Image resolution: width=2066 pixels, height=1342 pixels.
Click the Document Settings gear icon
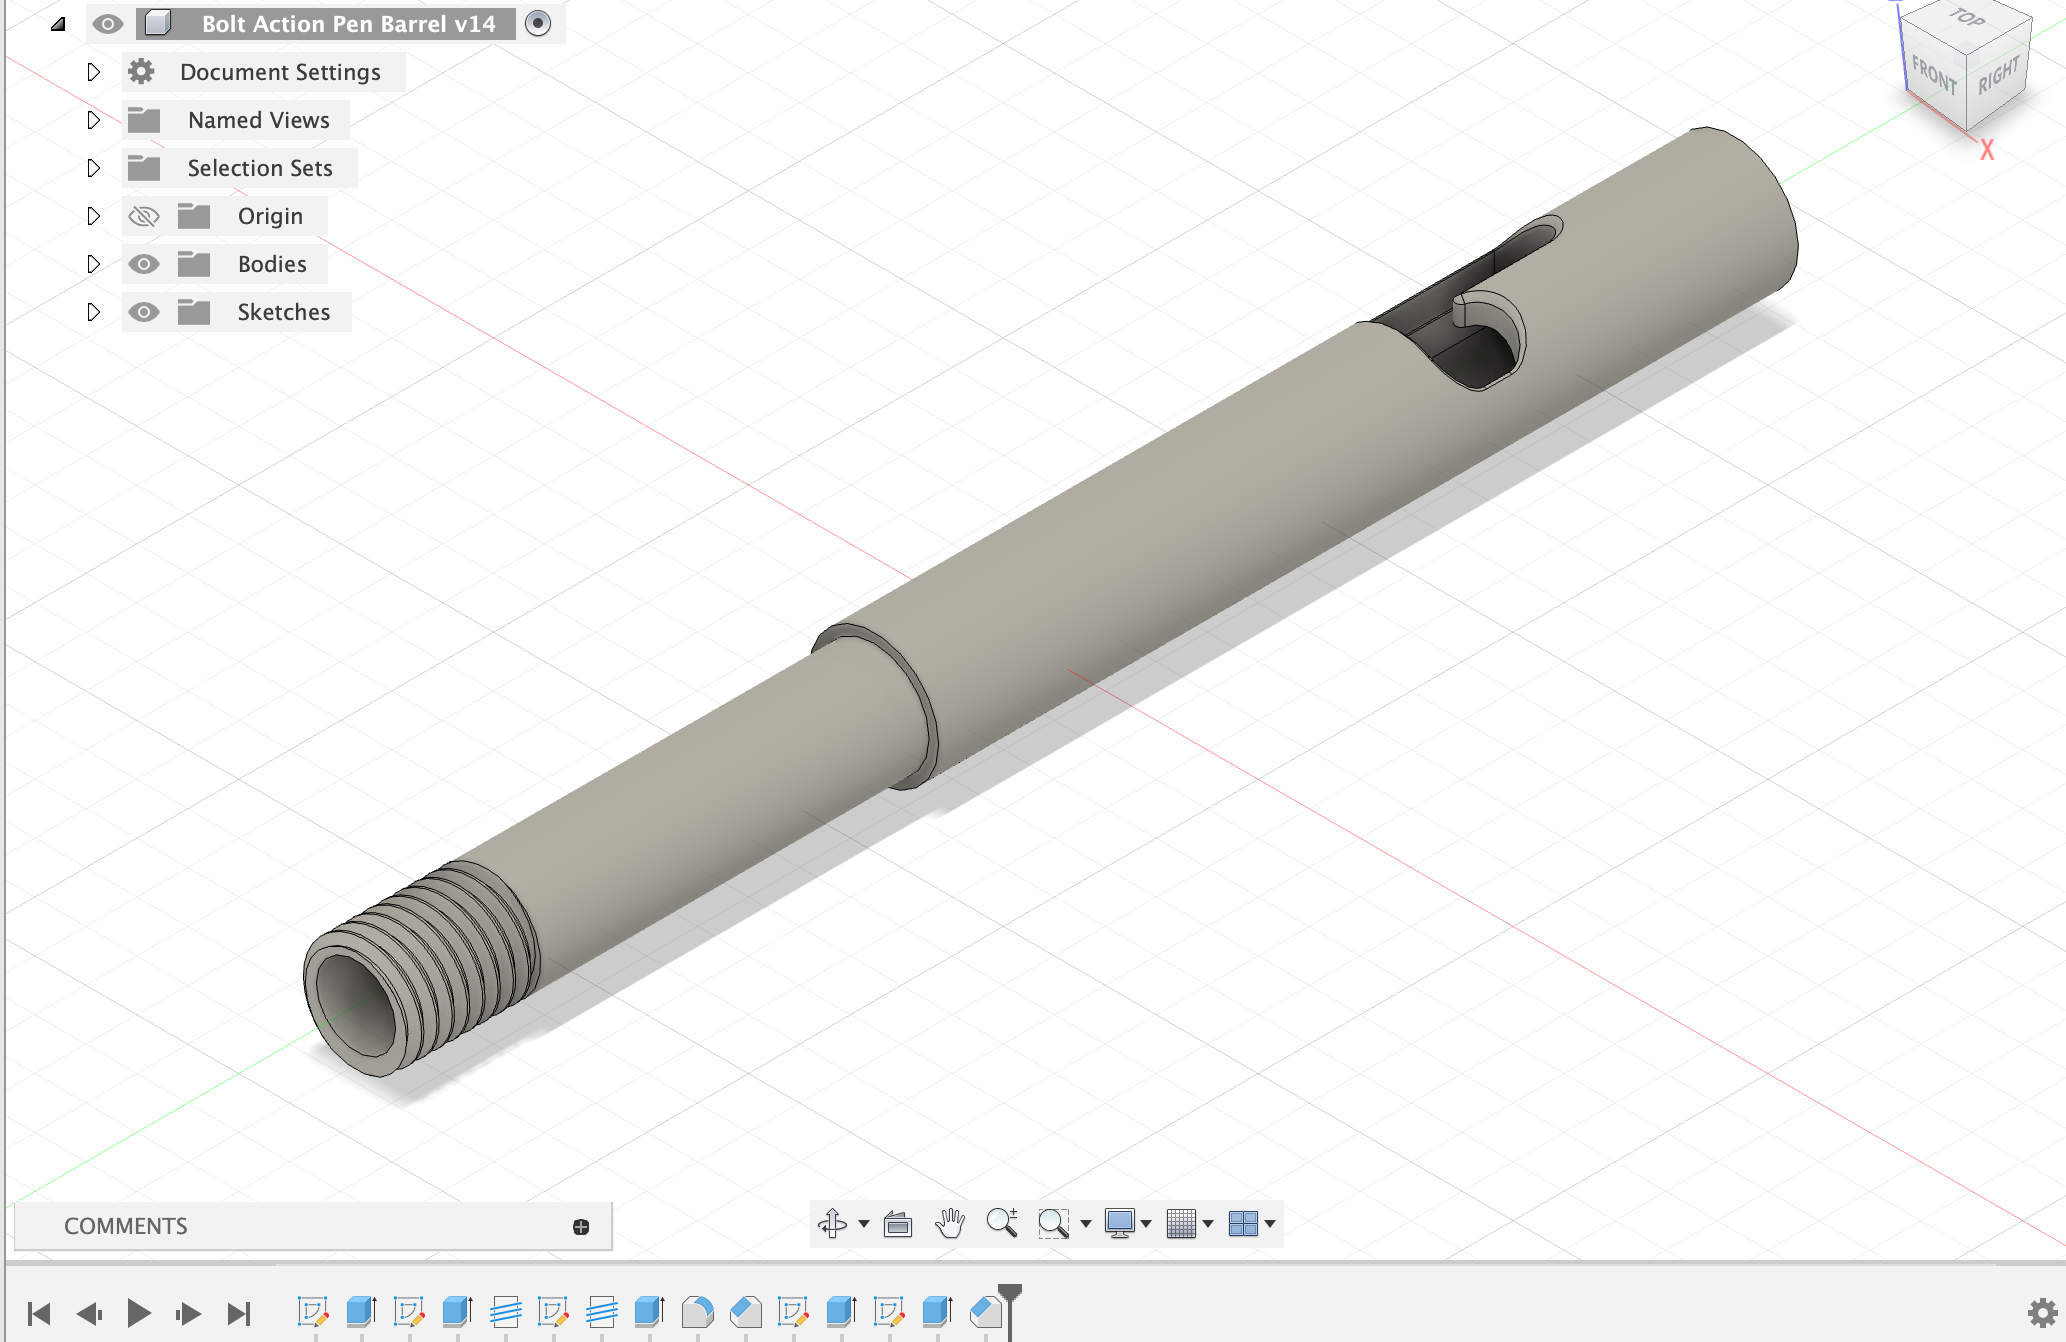coord(142,72)
